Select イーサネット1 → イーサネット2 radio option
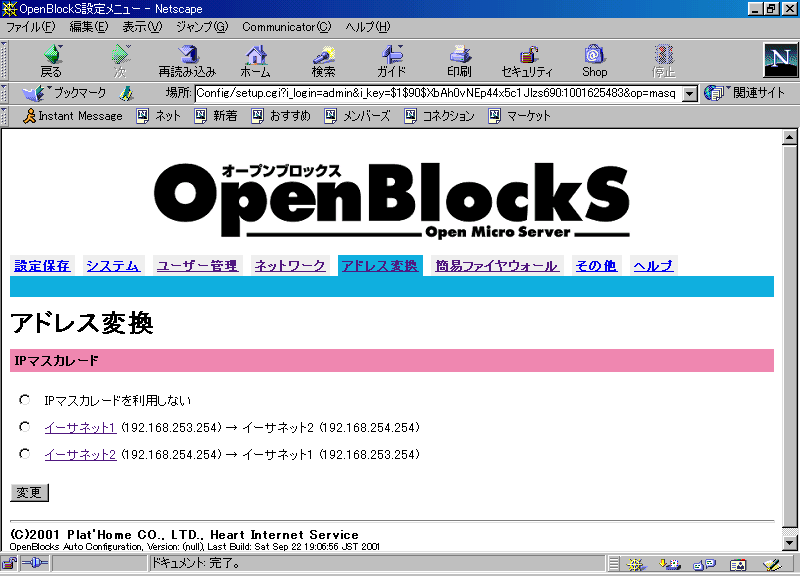The height and width of the screenshot is (576, 800). (24, 427)
